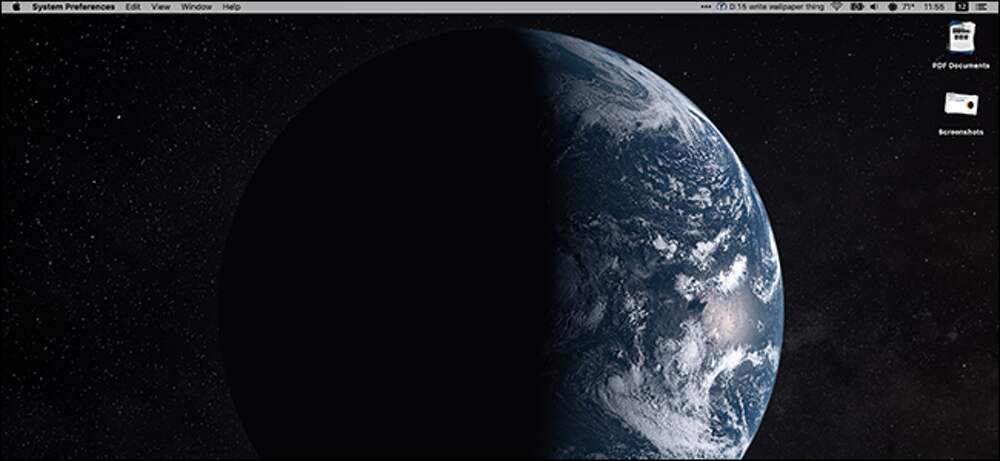Screen dimensions: 1000x461
Task: Open the View menu
Action: point(160,6)
